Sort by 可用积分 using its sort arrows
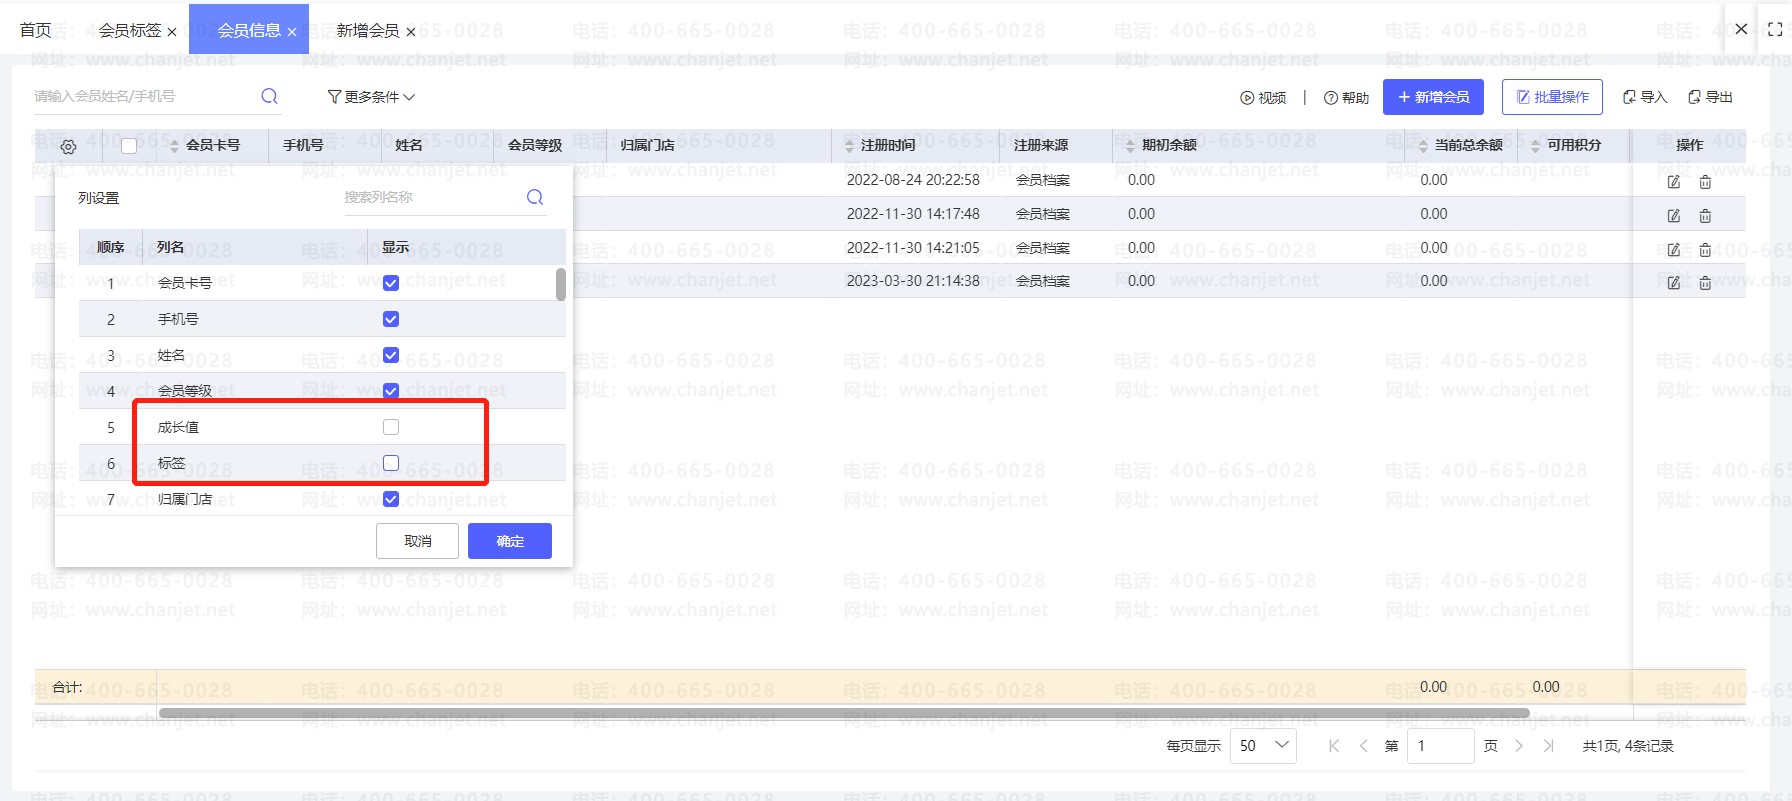Image resolution: width=1792 pixels, height=801 pixels. pos(1536,146)
